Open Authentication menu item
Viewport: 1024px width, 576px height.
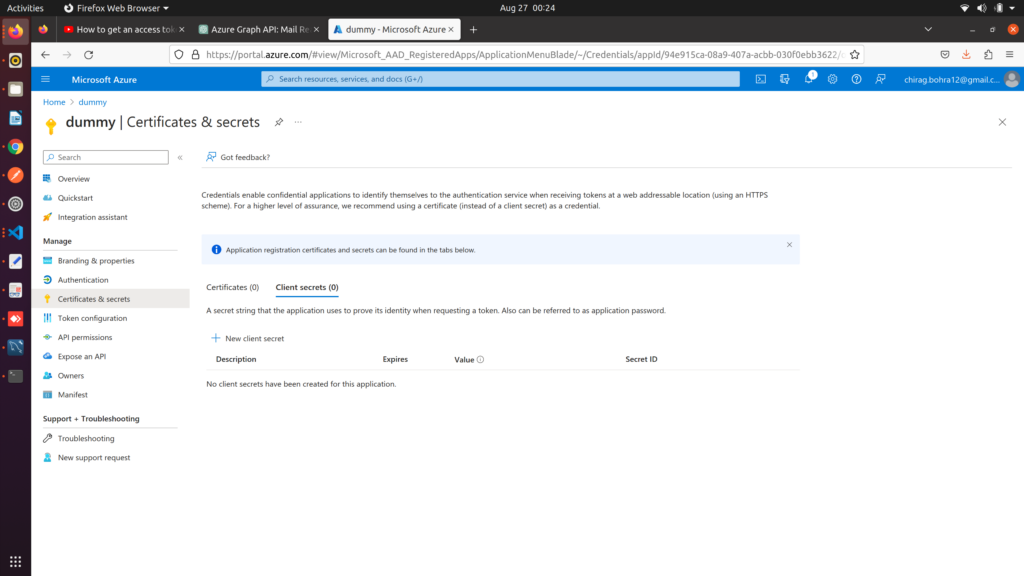coord(82,280)
